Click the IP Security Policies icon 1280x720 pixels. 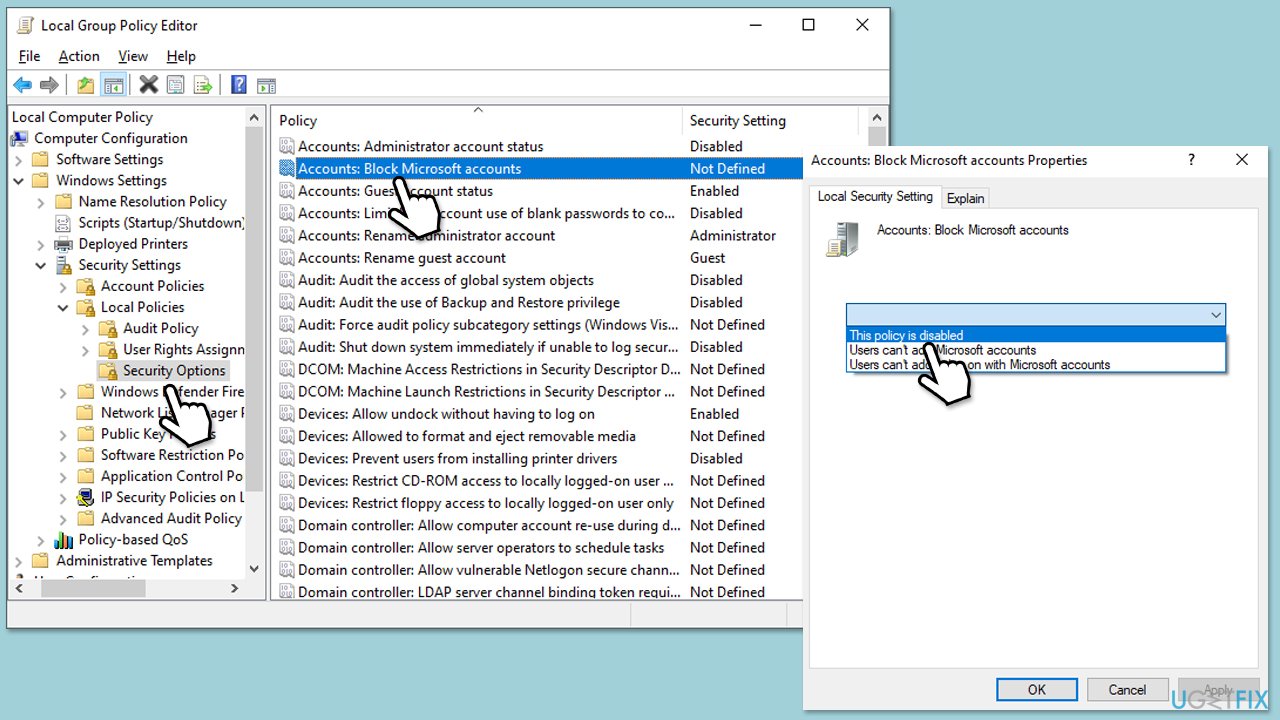pyautogui.click(x=87, y=497)
